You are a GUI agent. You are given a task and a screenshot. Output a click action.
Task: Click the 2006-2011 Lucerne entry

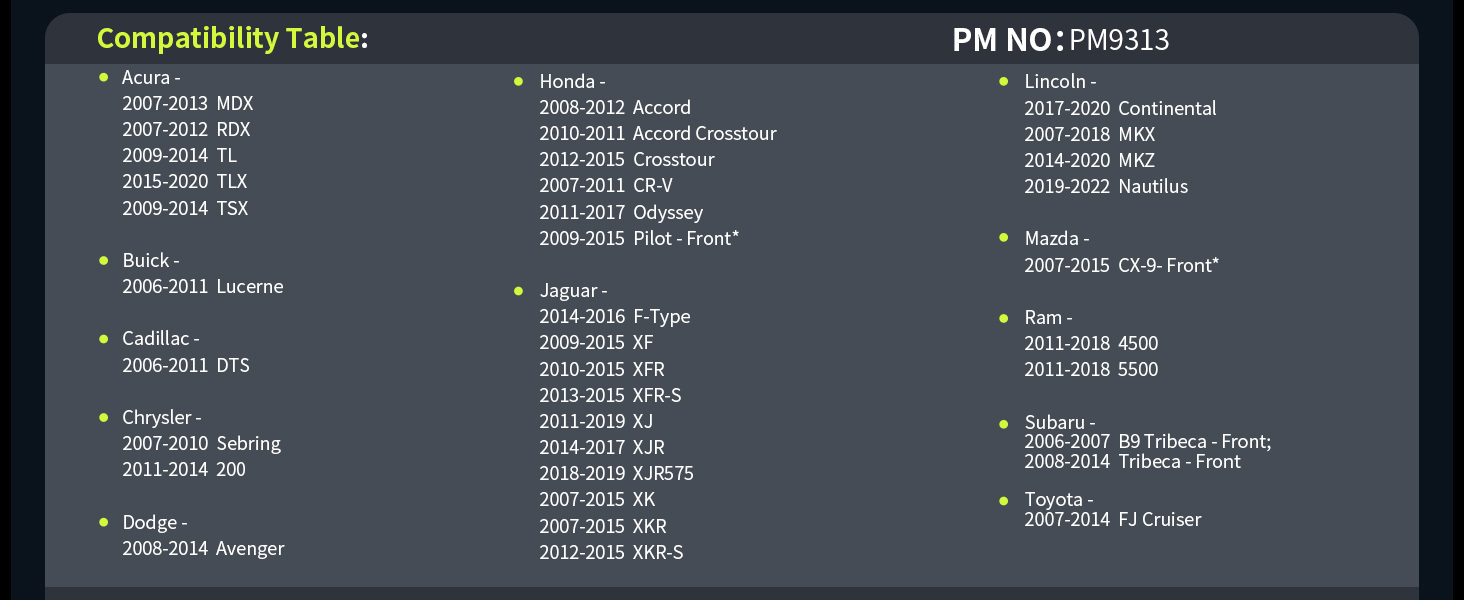(203, 287)
